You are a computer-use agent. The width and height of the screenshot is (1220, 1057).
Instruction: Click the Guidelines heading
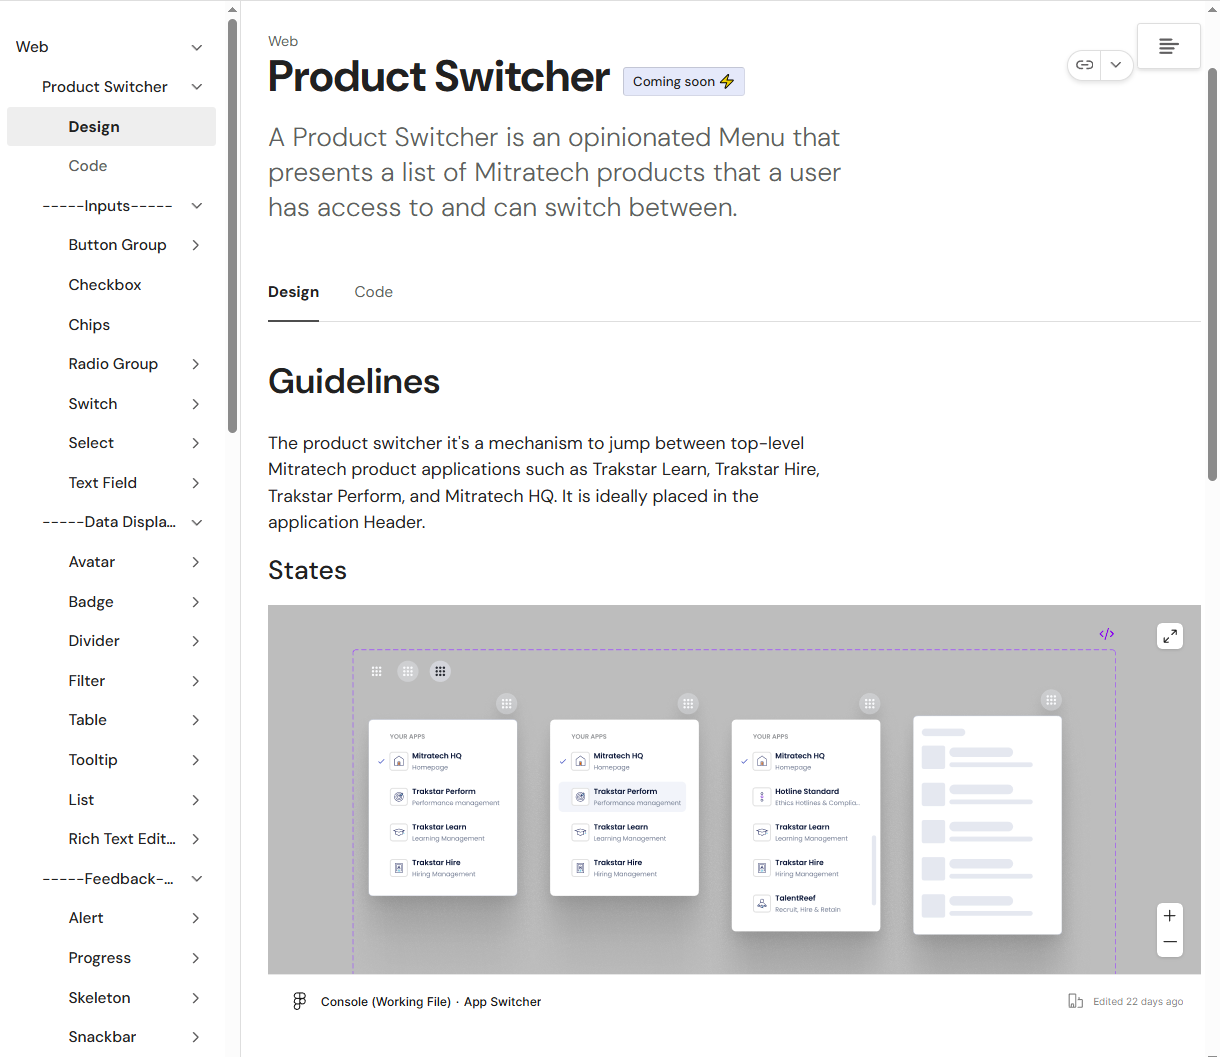[354, 381]
